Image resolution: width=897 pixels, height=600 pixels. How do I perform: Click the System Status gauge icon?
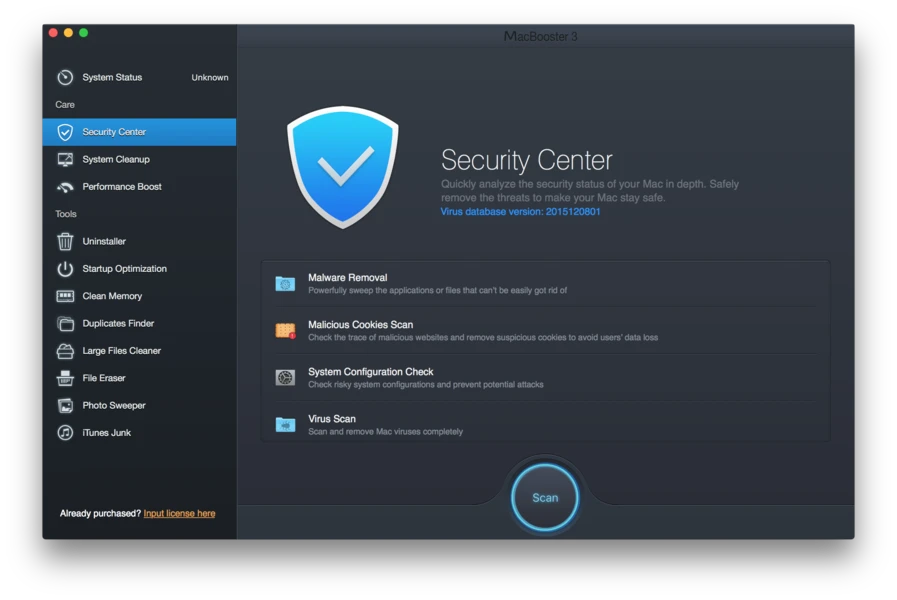coord(65,77)
